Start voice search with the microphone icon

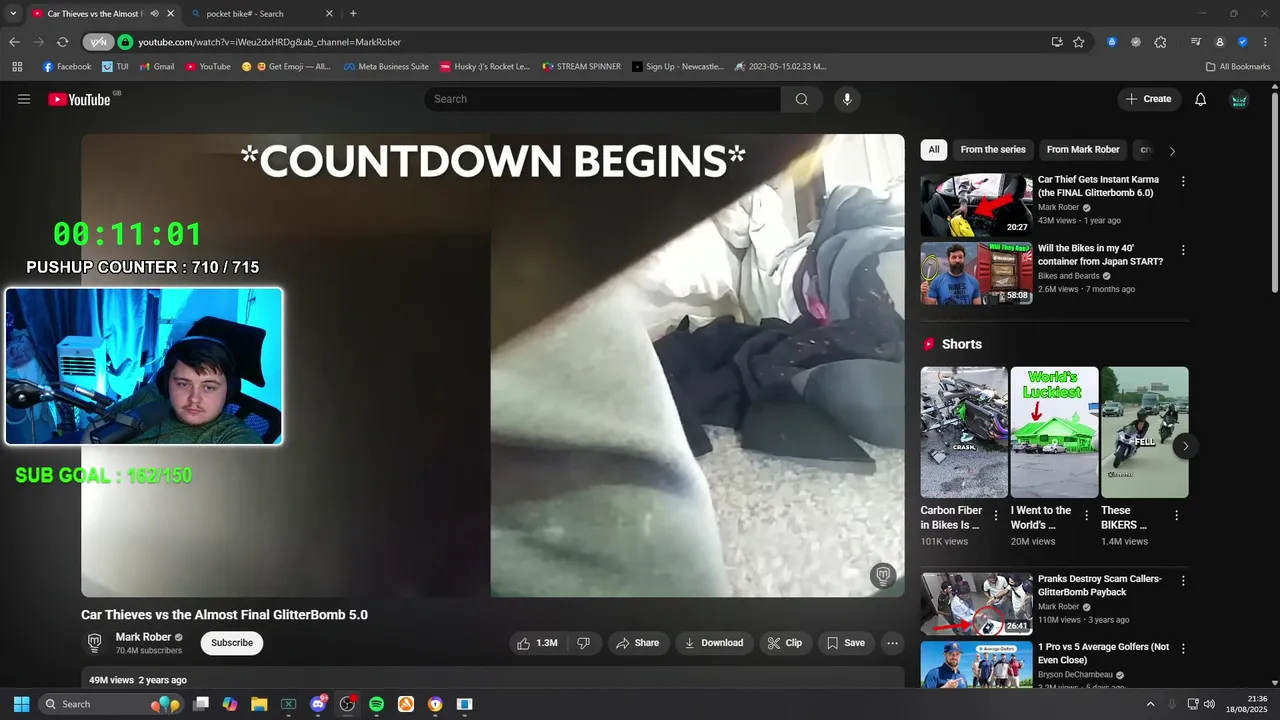click(x=847, y=99)
